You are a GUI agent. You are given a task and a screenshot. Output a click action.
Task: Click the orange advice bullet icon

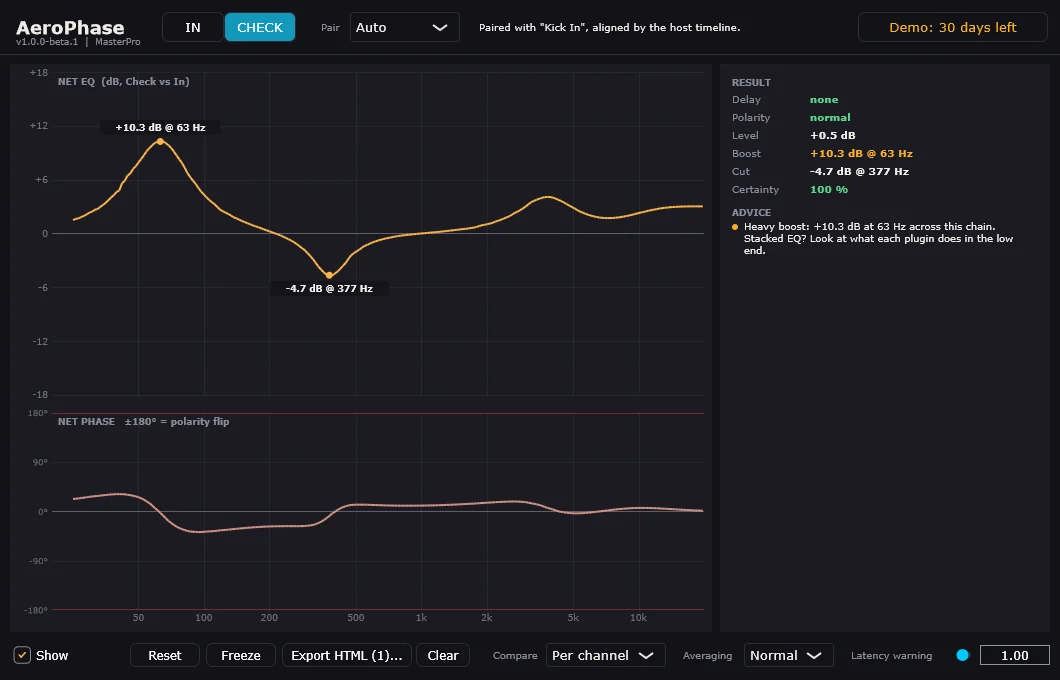[735, 227]
